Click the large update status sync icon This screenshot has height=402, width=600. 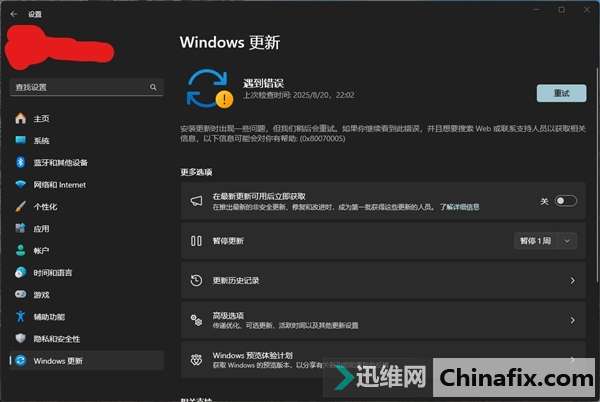[207, 89]
